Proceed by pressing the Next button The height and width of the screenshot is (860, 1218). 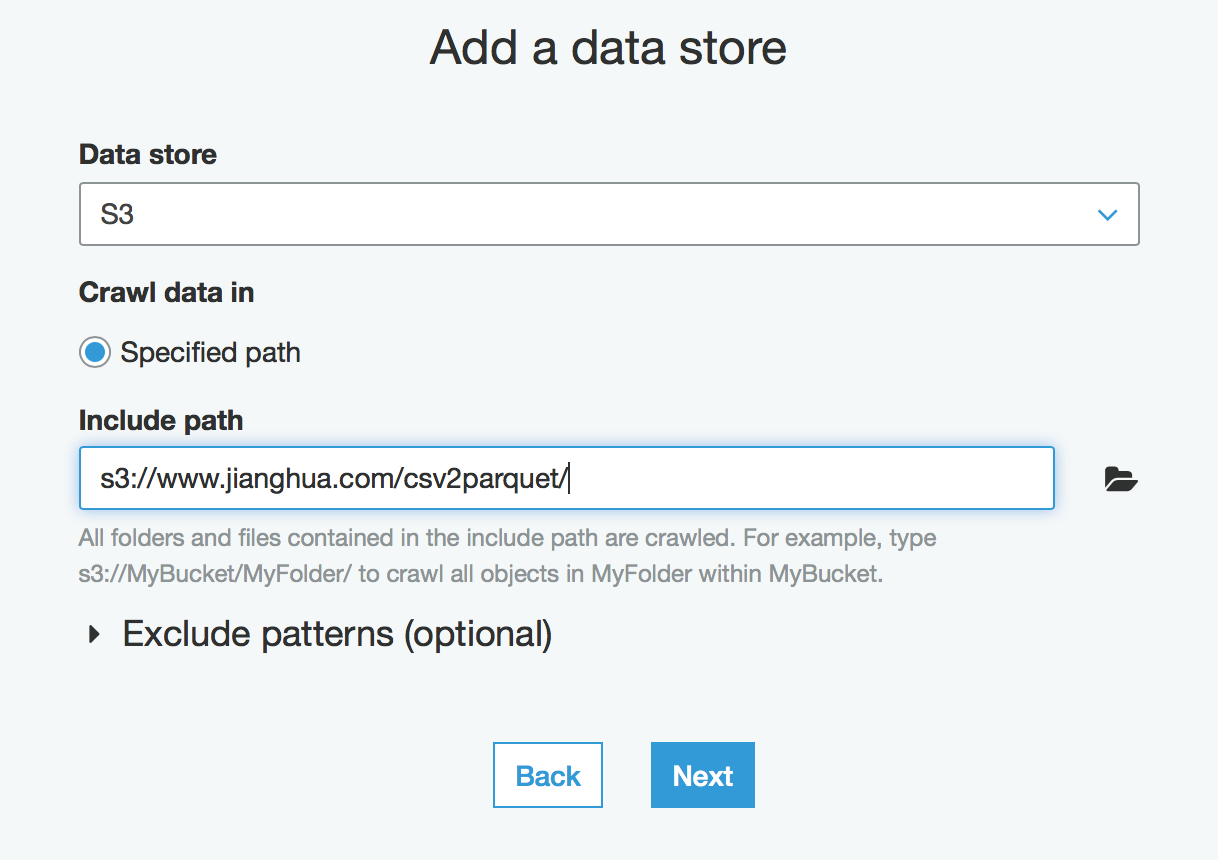pos(703,775)
